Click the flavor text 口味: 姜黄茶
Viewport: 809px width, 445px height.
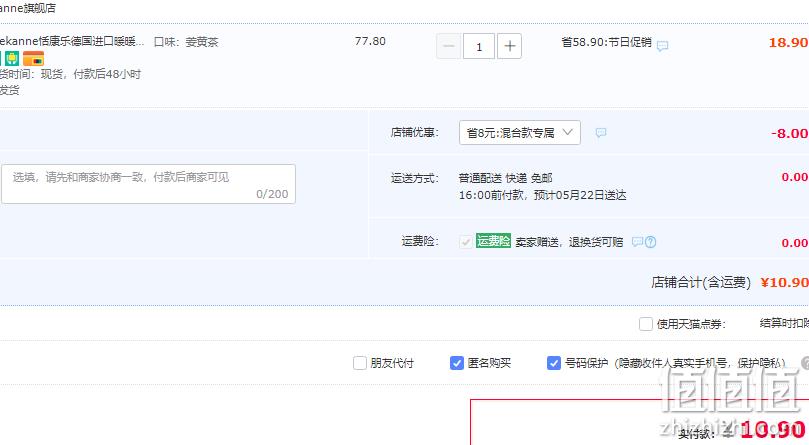pos(186,42)
